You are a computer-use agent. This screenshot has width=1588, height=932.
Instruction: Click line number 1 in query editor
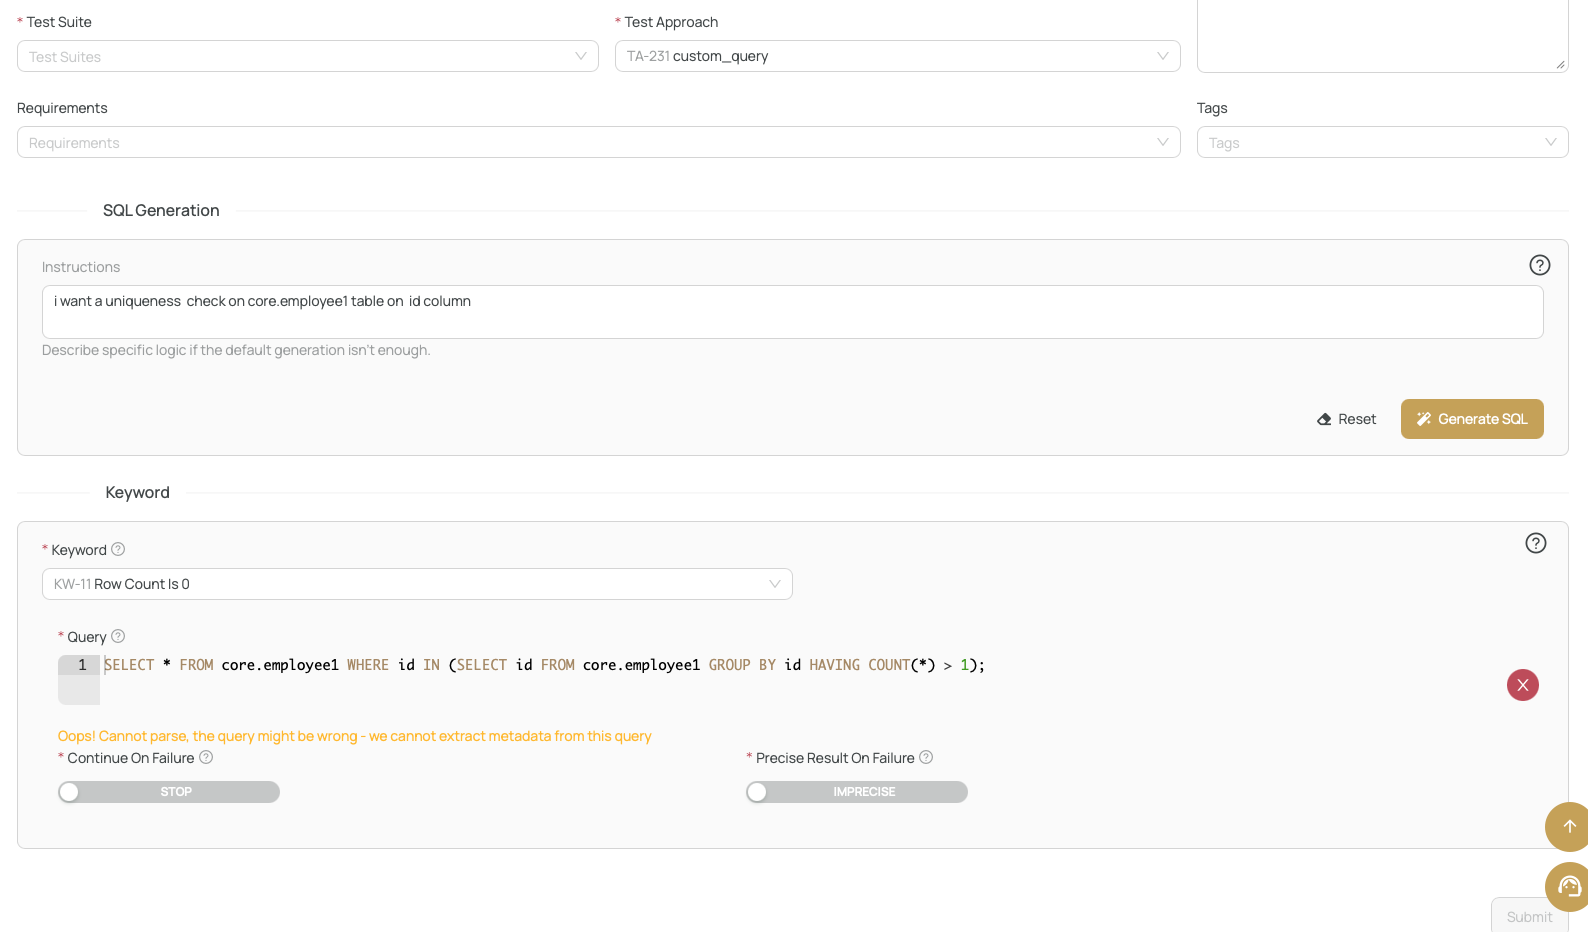pos(82,665)
